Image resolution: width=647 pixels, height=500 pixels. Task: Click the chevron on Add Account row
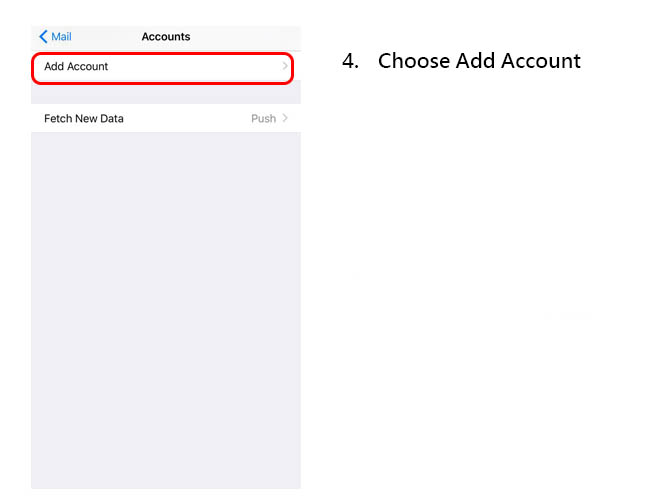tap(285, 66)
